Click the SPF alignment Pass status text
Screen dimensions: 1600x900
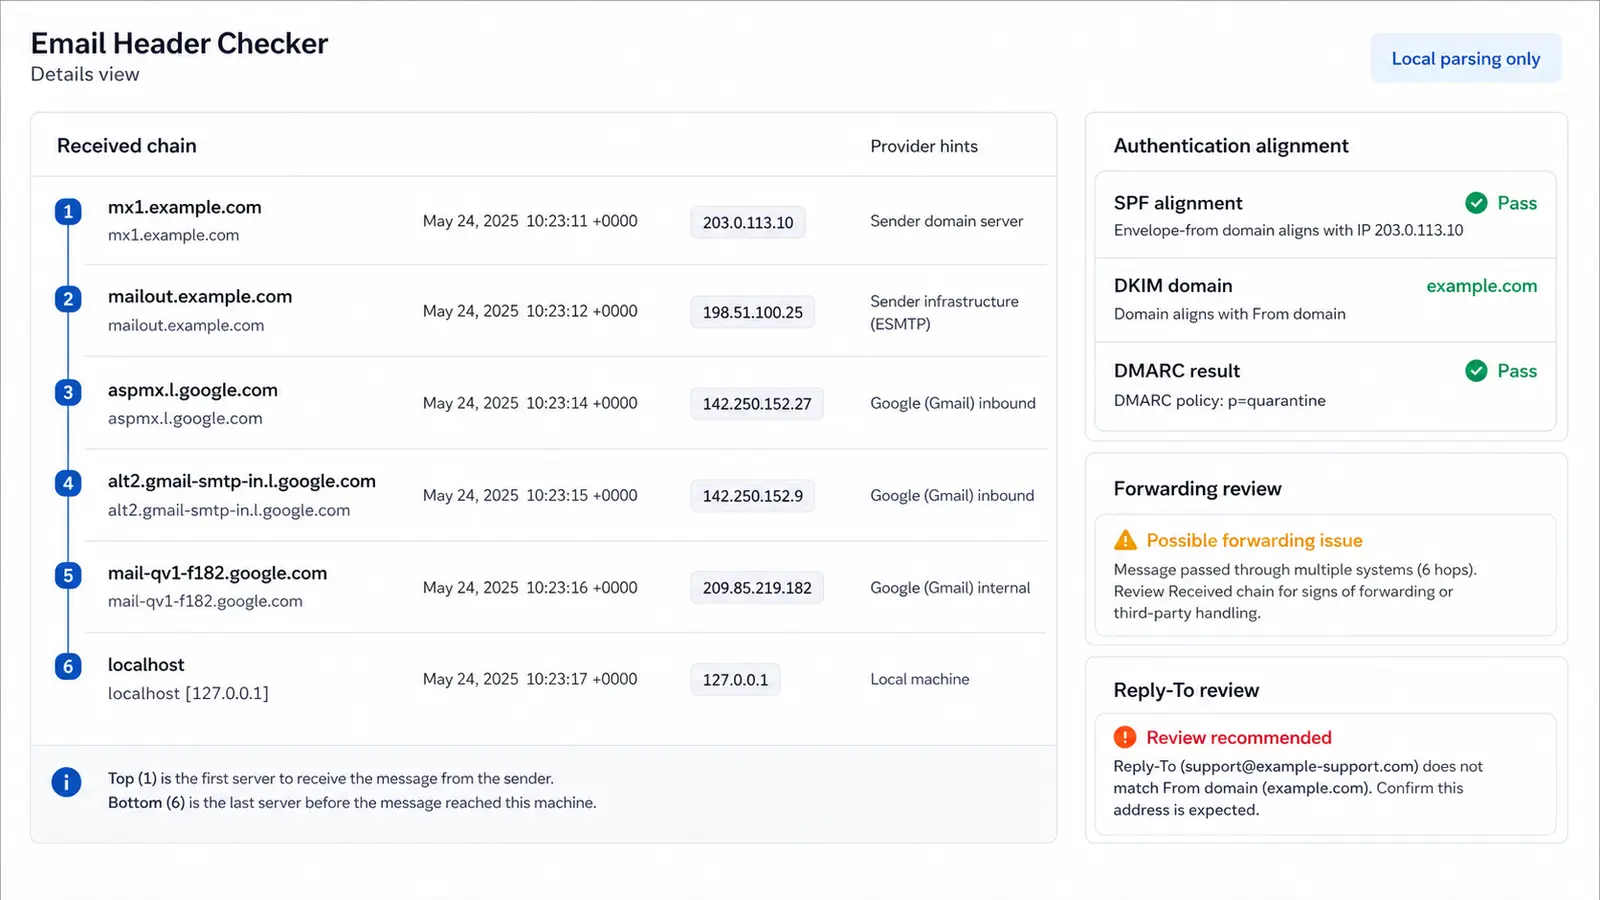(1517, 203)
